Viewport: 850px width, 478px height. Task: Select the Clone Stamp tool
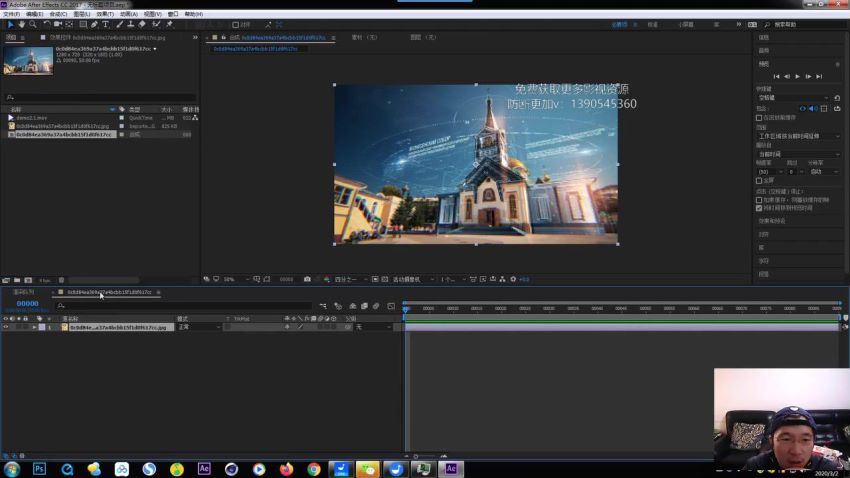point(131,24)
